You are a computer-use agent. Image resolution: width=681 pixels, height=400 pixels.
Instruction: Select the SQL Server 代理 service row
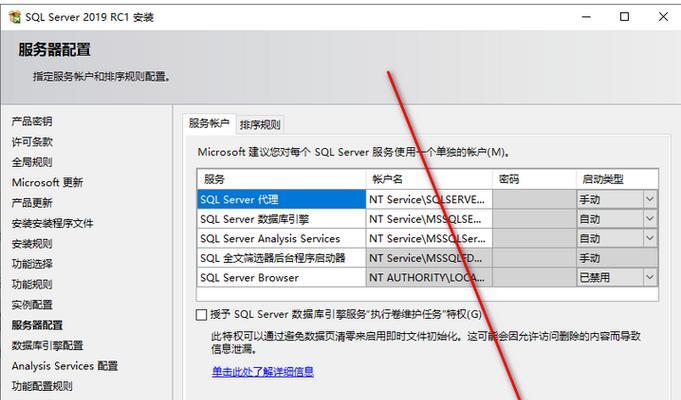[x=281, y=199]
